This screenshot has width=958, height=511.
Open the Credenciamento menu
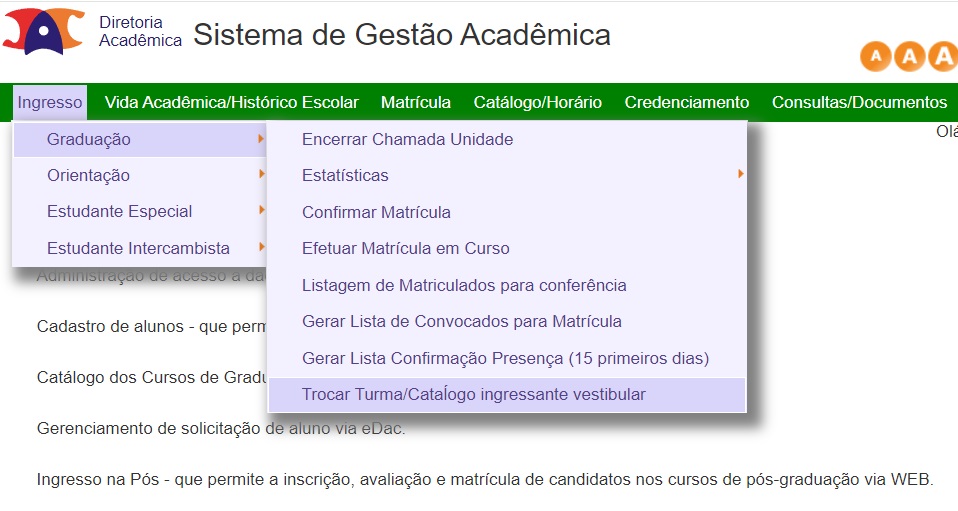click(687, 102)
